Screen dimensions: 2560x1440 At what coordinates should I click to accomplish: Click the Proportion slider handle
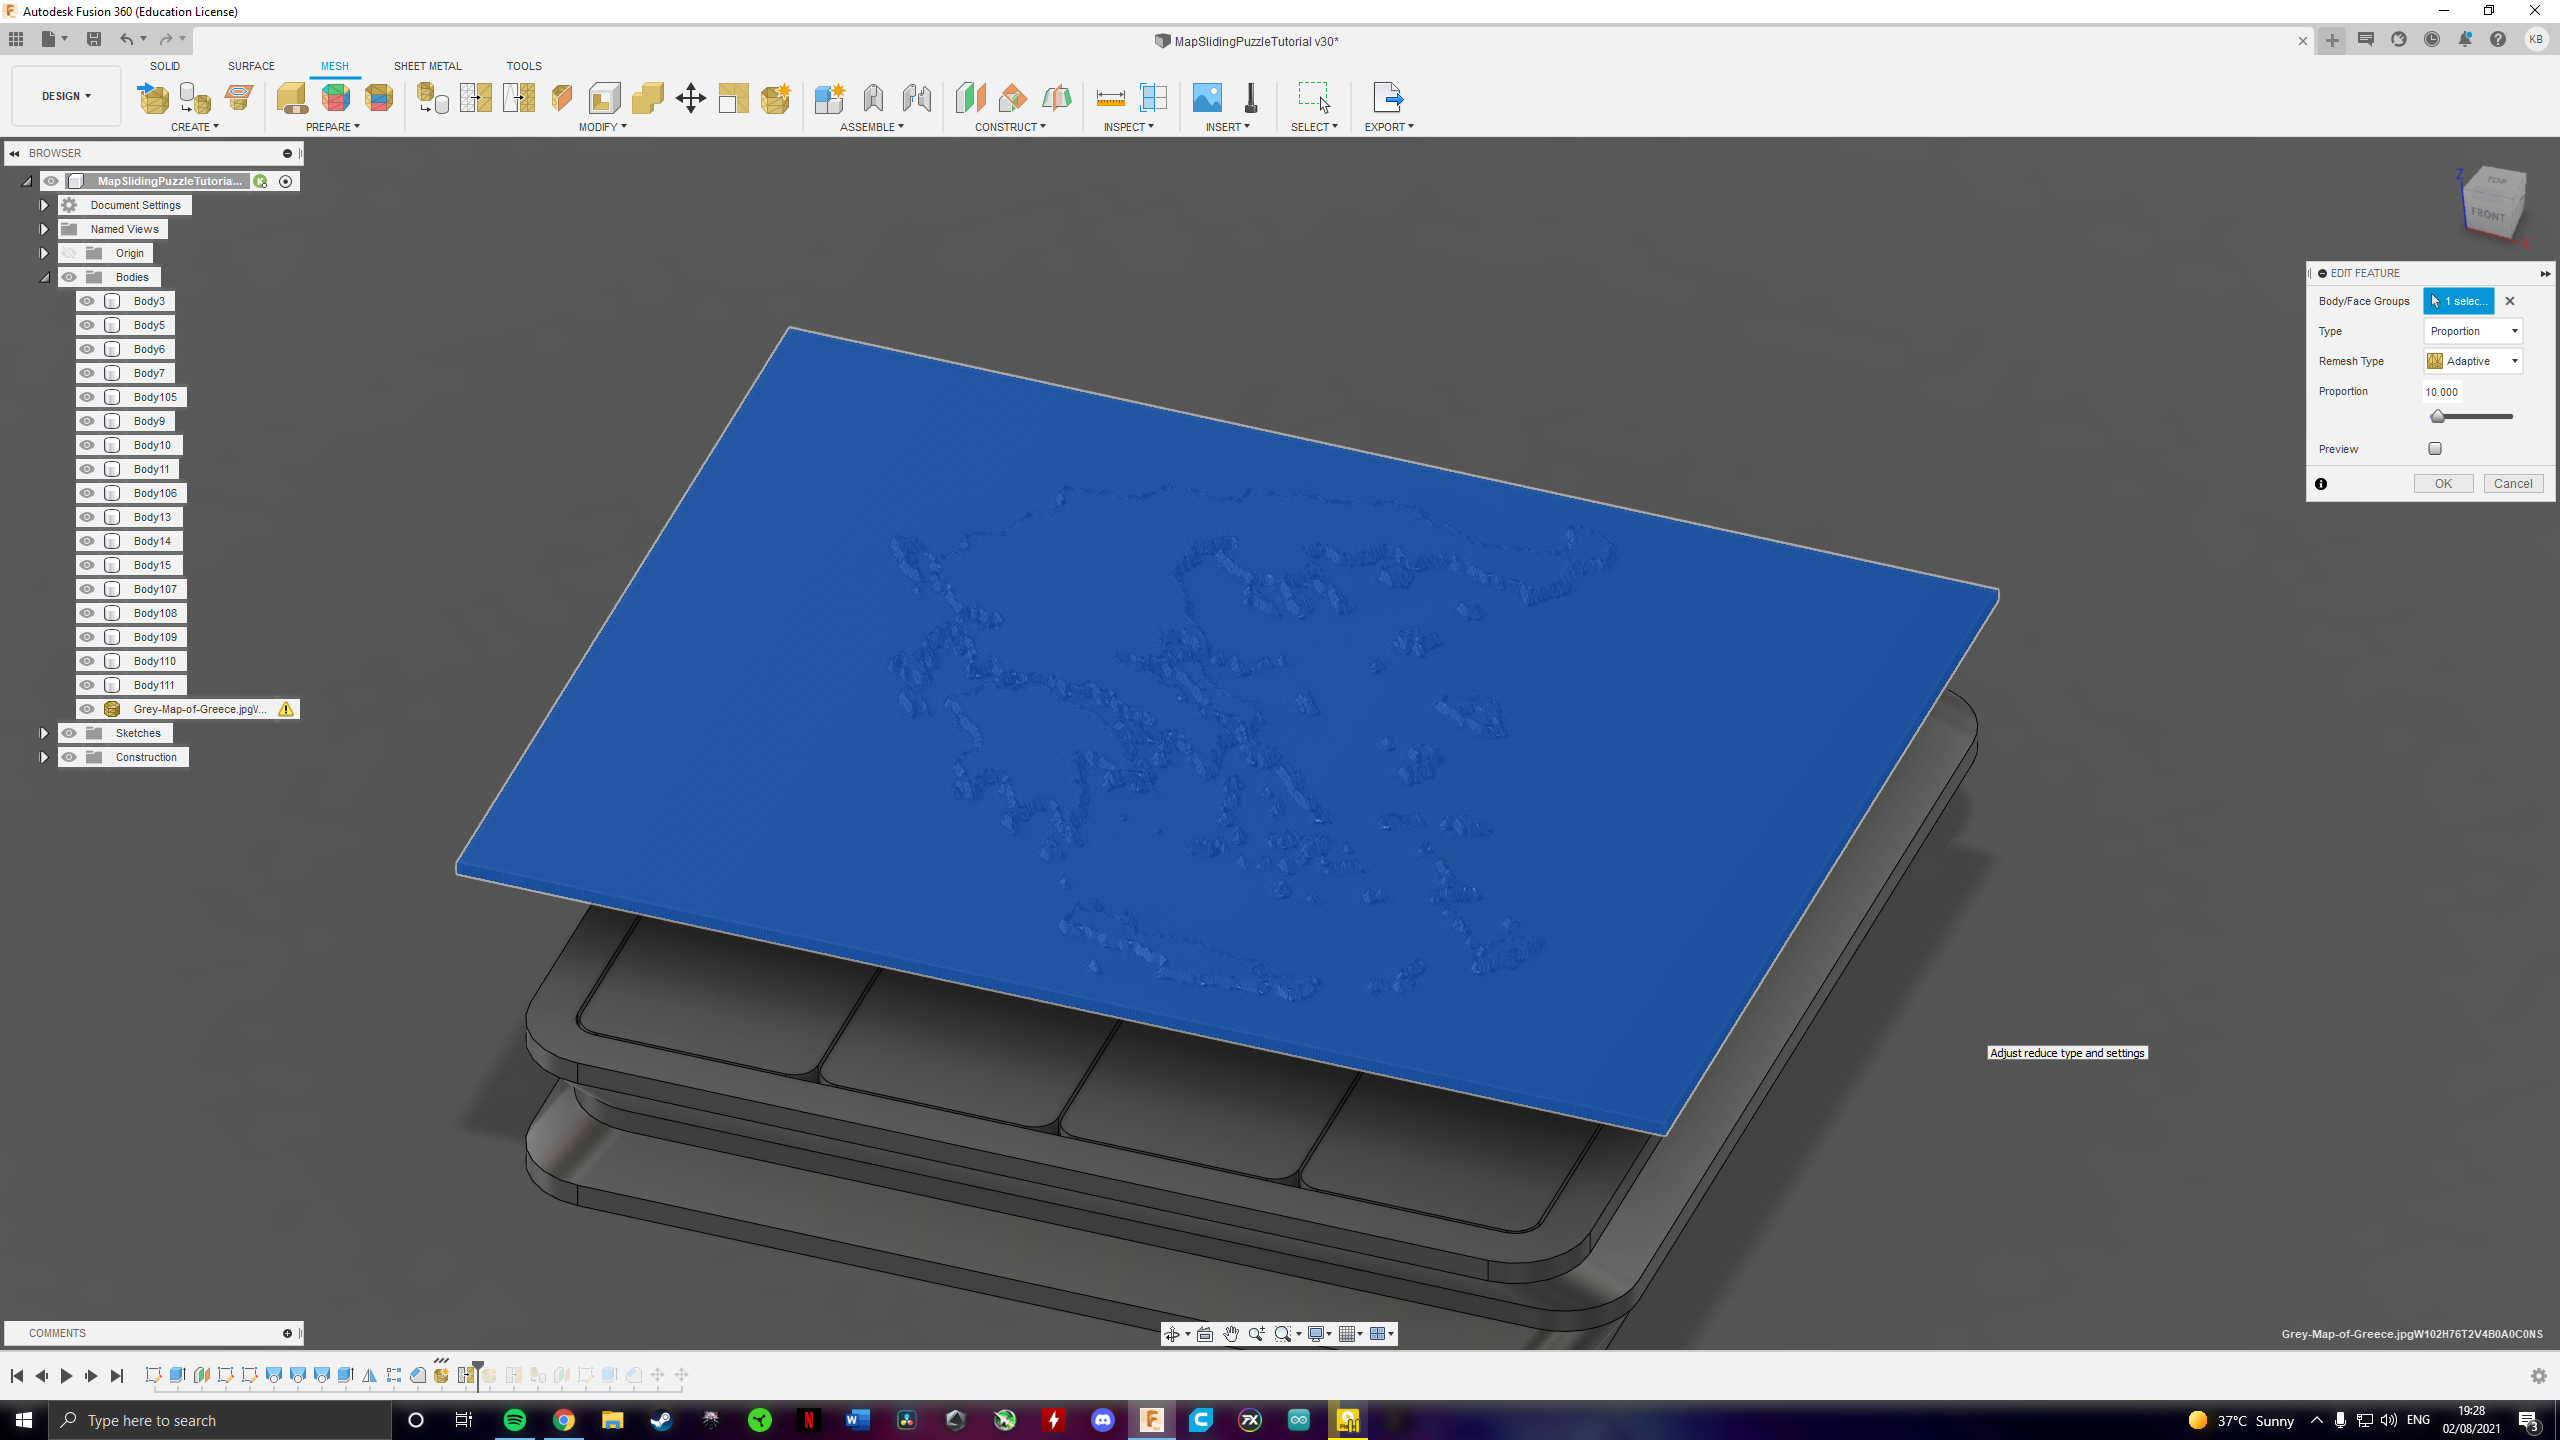(x=2438, y=416)
